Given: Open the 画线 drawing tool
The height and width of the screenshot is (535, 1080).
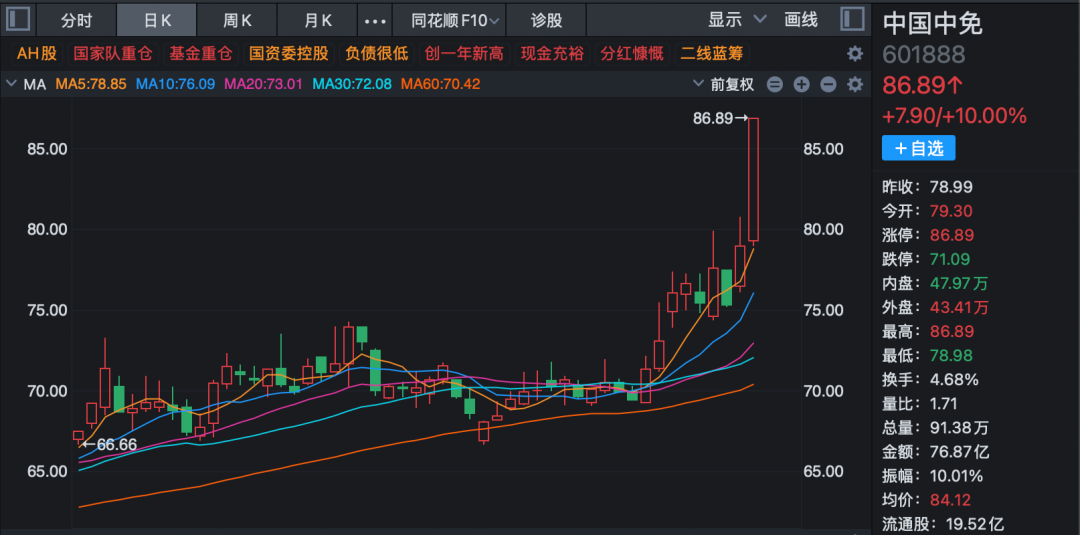Looking at the screenshot, I should pos(801,20).
